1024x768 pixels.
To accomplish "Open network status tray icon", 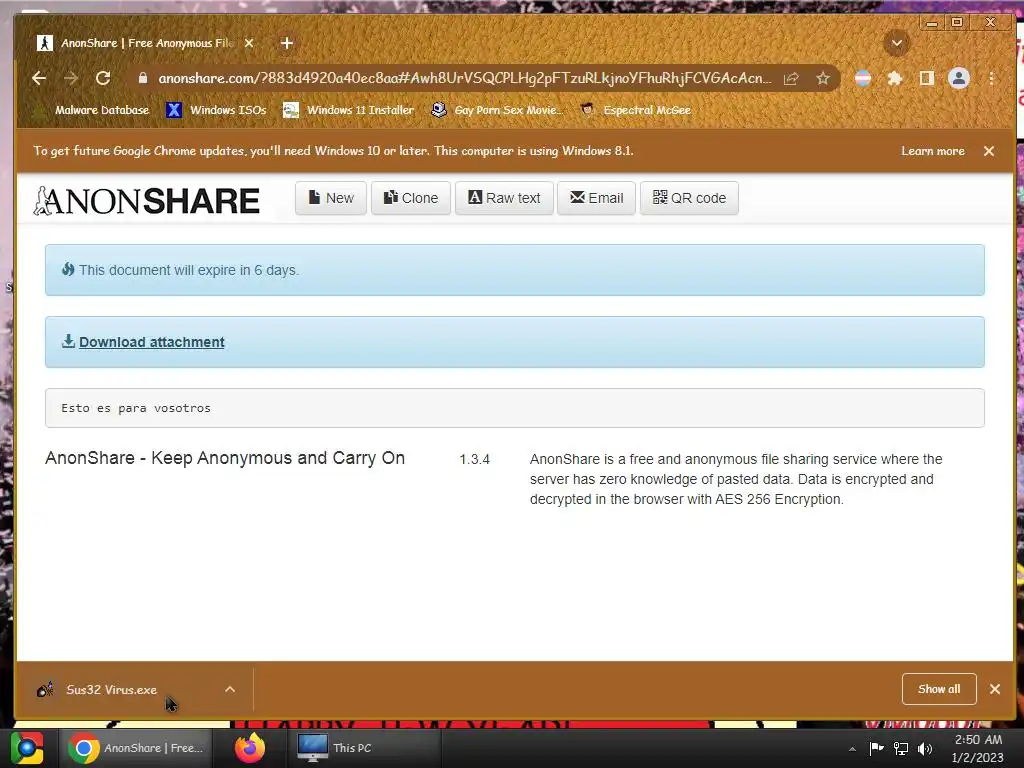I will [x=901, y=748].
